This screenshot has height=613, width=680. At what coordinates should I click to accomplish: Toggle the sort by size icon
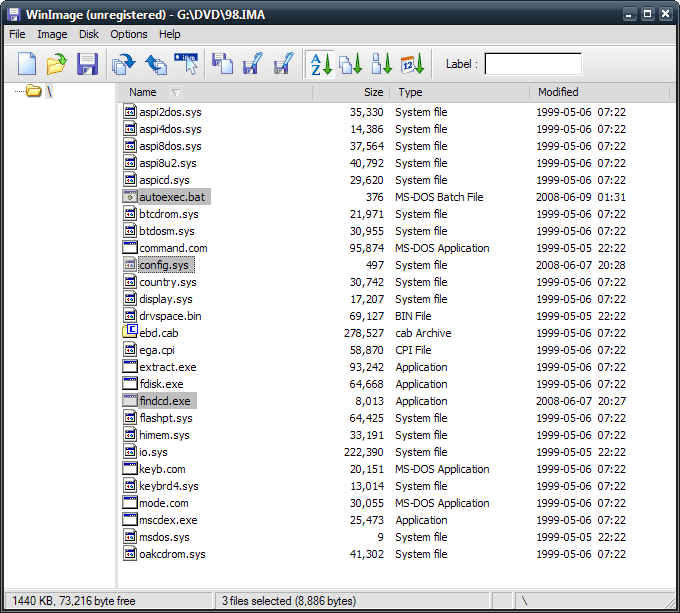pos(382,64)
